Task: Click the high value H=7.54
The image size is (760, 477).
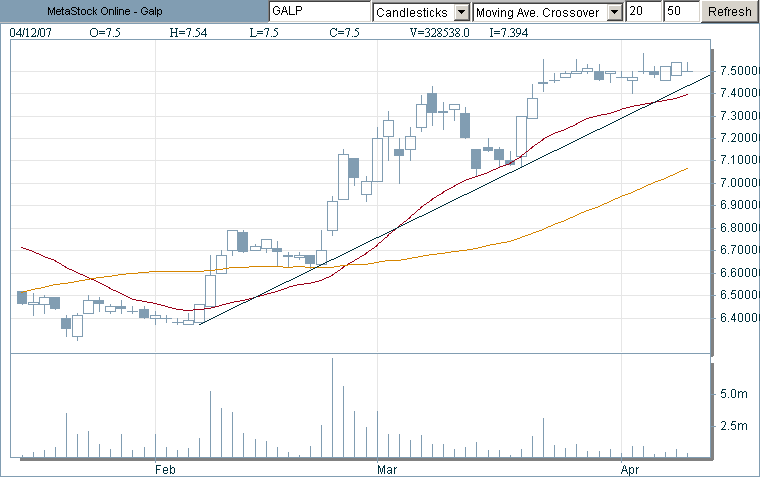Action: pyautogui.click(x=188, y=33)
